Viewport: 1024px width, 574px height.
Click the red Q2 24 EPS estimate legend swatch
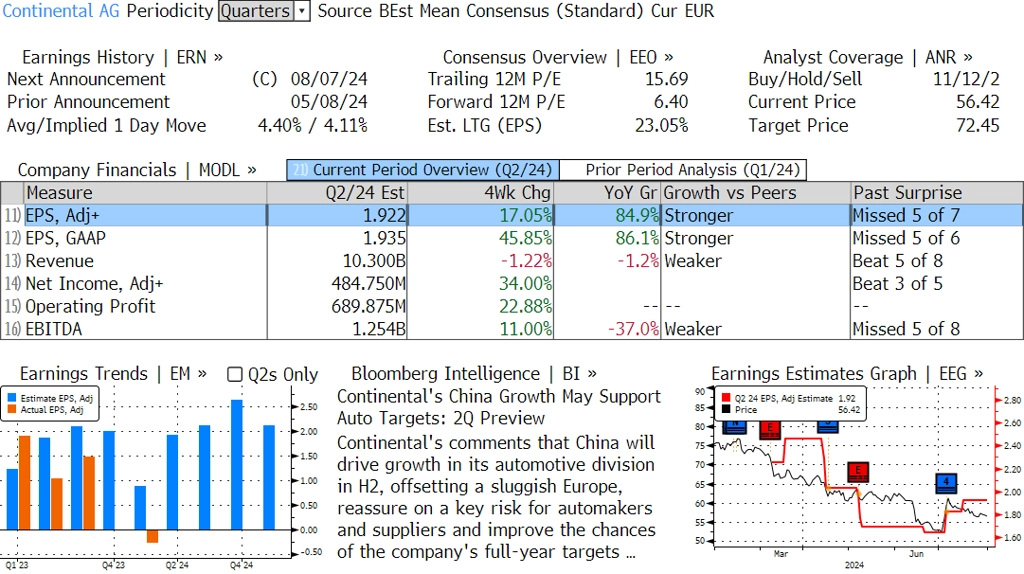726,398
